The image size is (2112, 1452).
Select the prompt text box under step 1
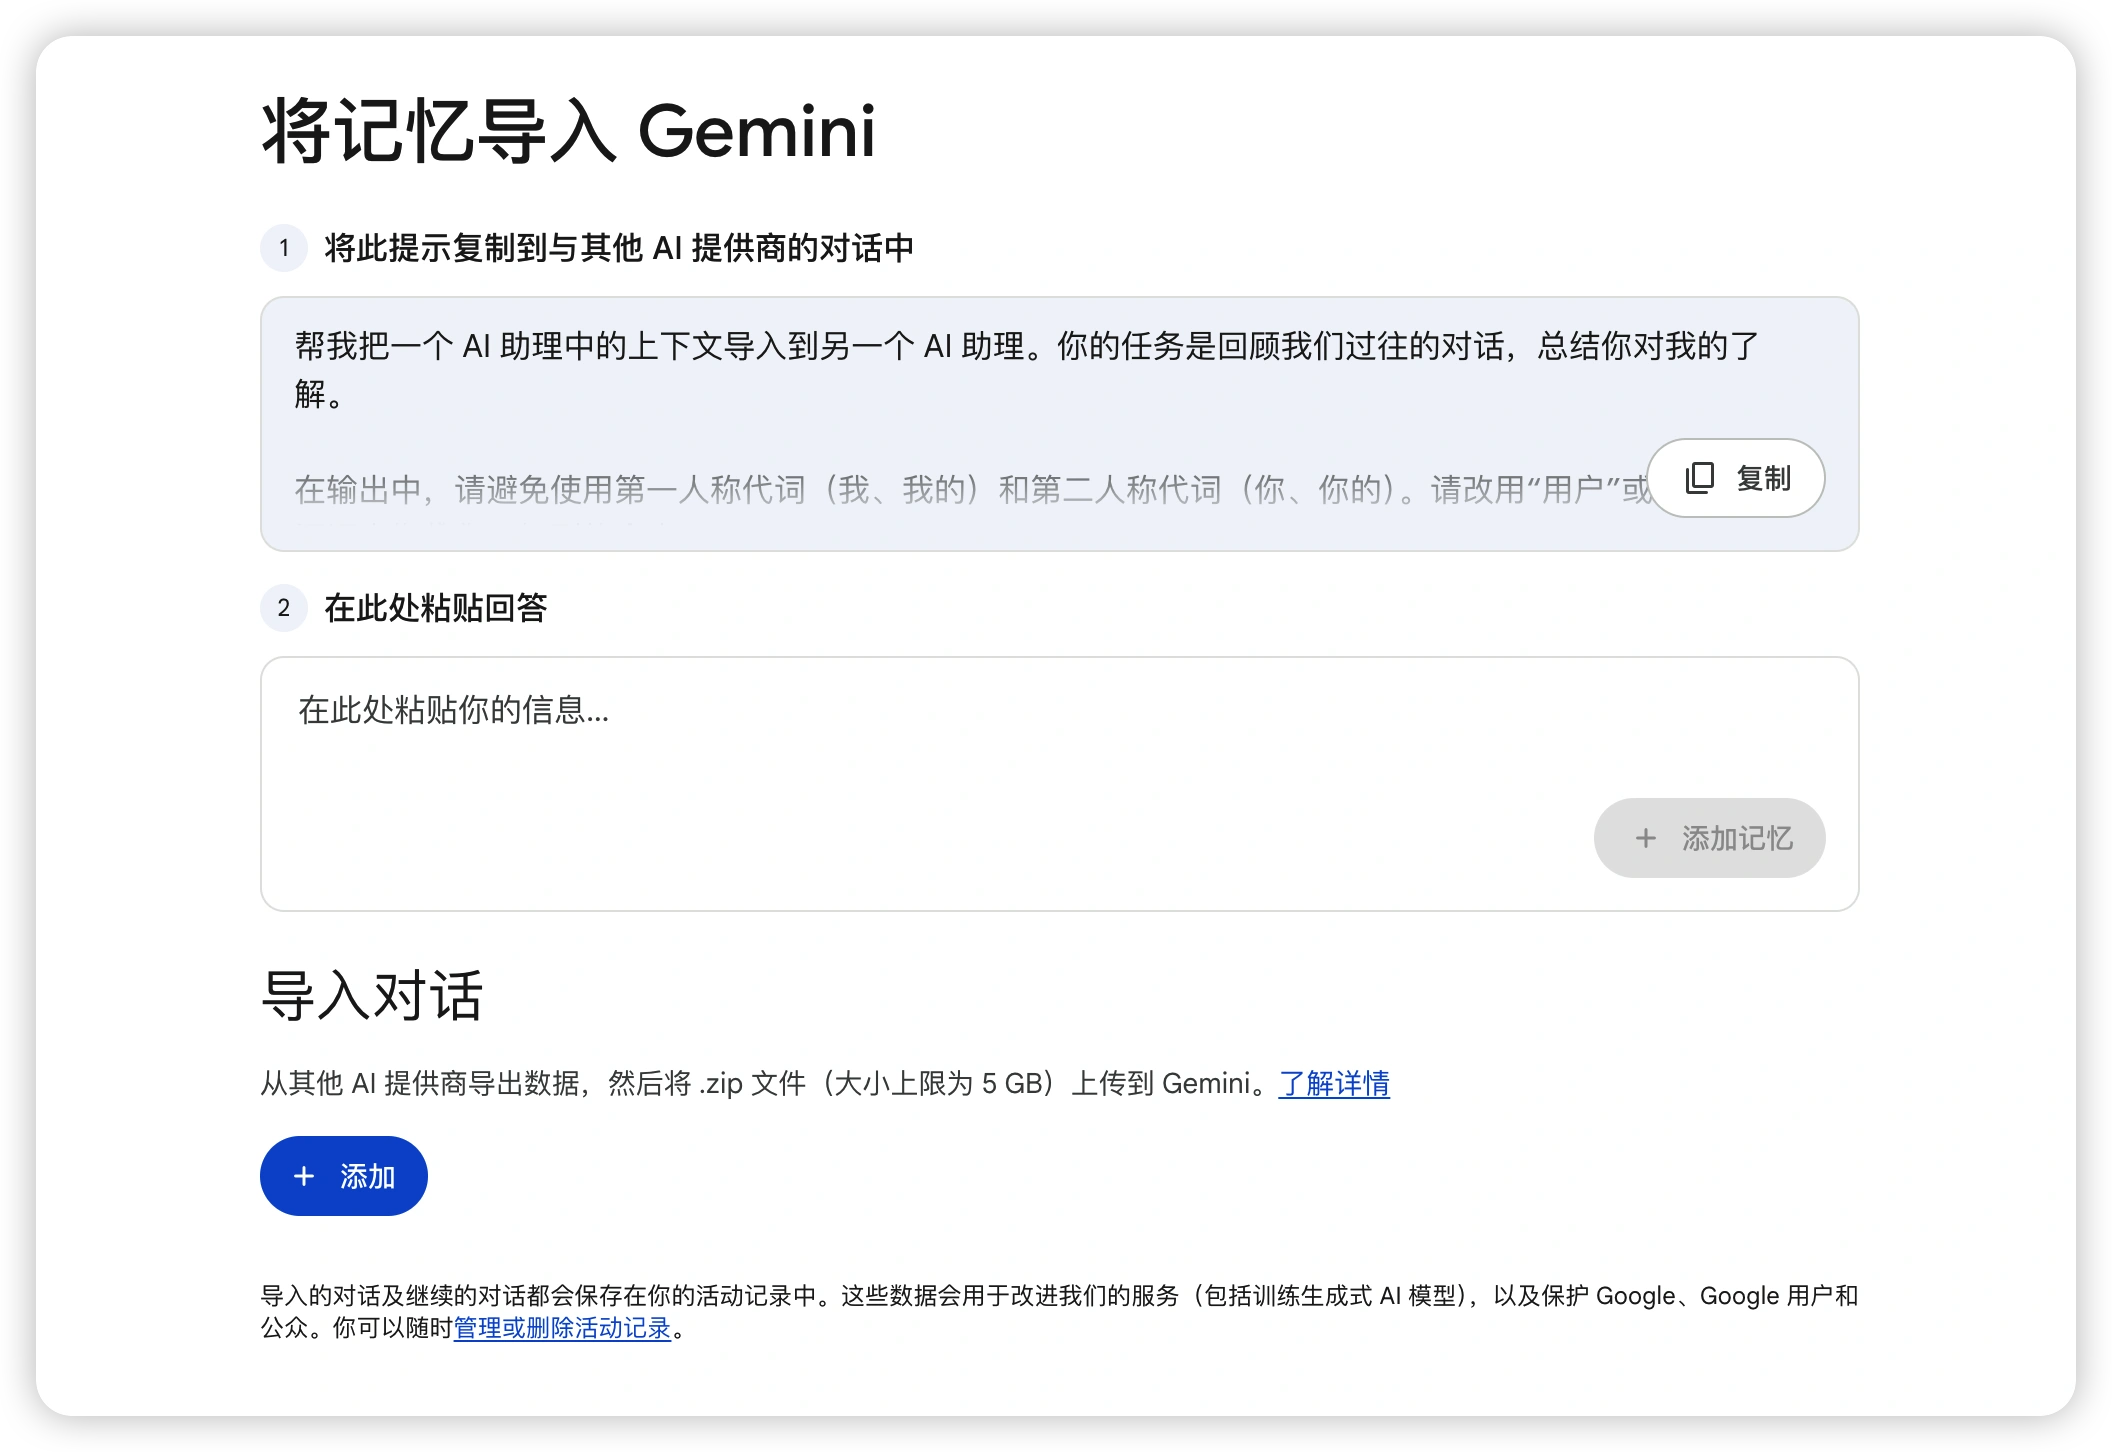point(900,420)
